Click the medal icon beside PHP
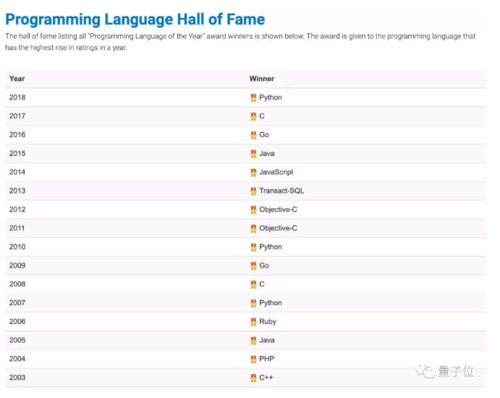This screenshot has width=500, height=398. point(253,359)
